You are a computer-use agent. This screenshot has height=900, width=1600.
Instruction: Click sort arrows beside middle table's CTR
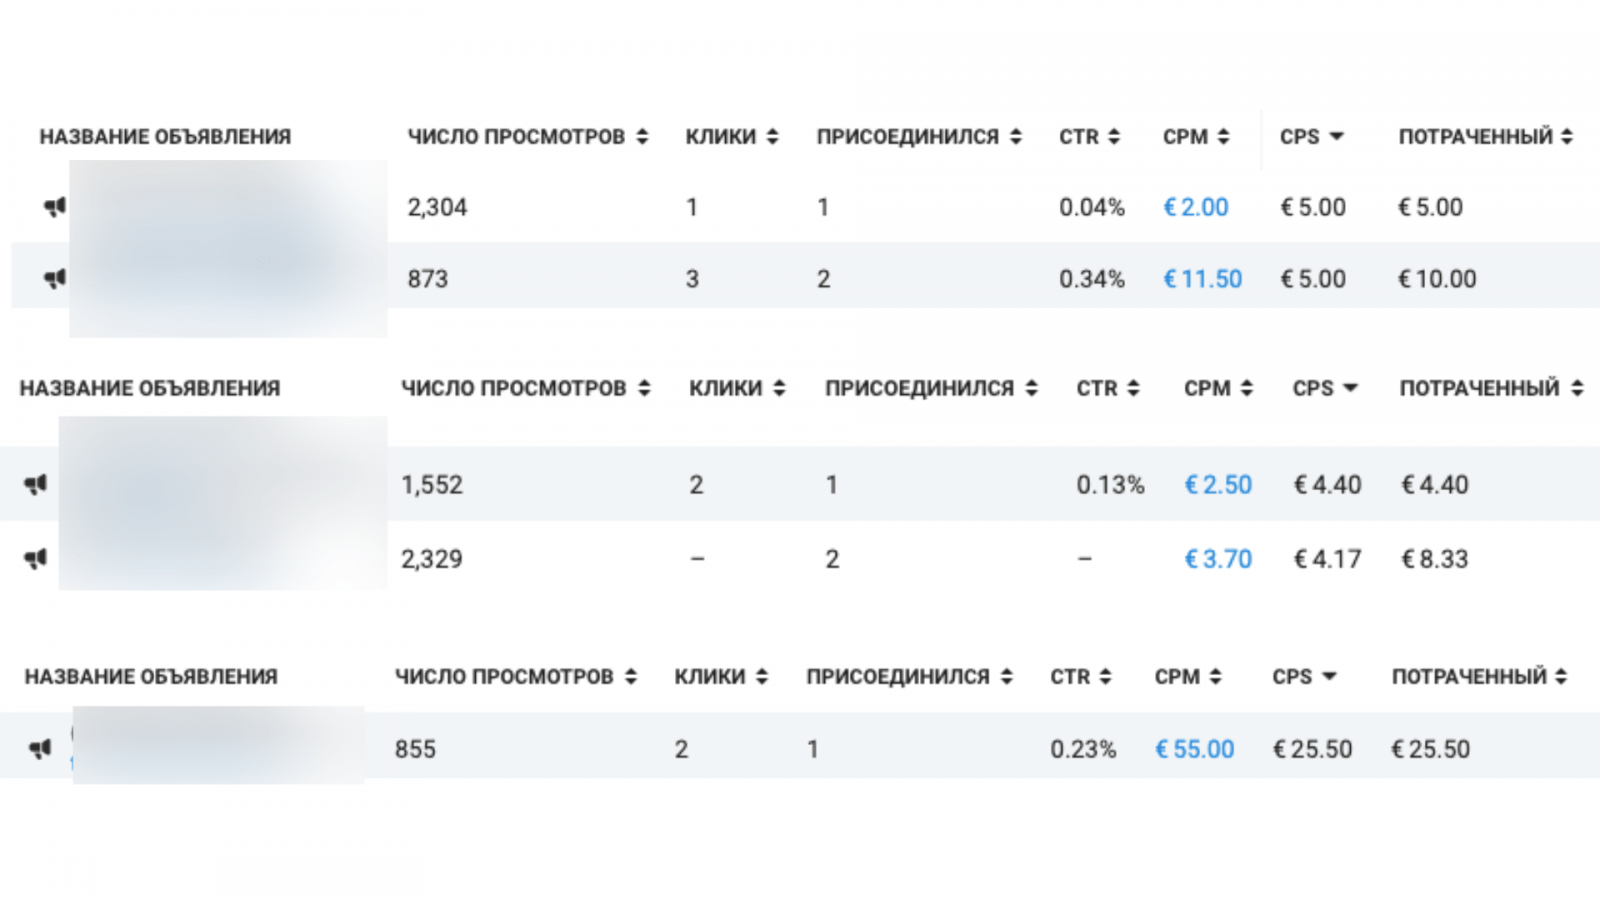pyautogui.click(x=1133, y=388)
